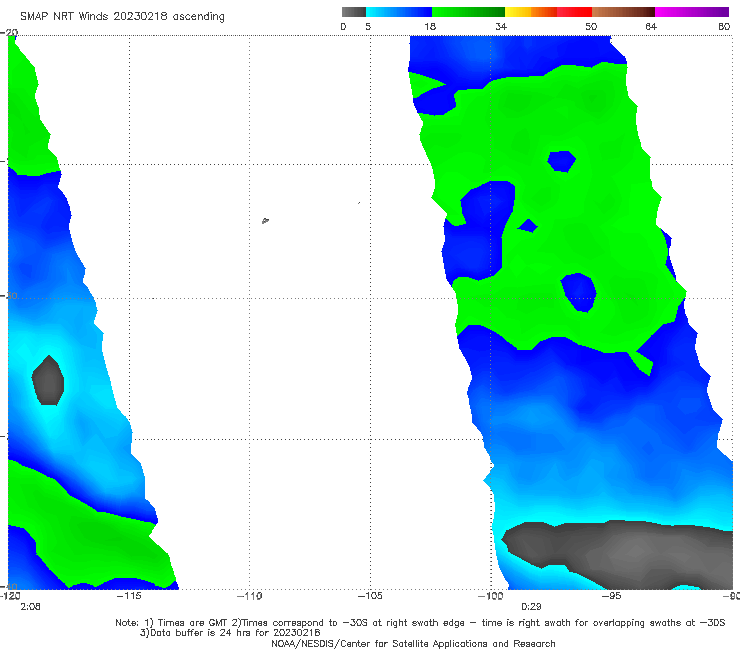Click the small blue diamond inside the green area
Image resolution: width=740 pixels, height=650 pixels.
[528, 226]
